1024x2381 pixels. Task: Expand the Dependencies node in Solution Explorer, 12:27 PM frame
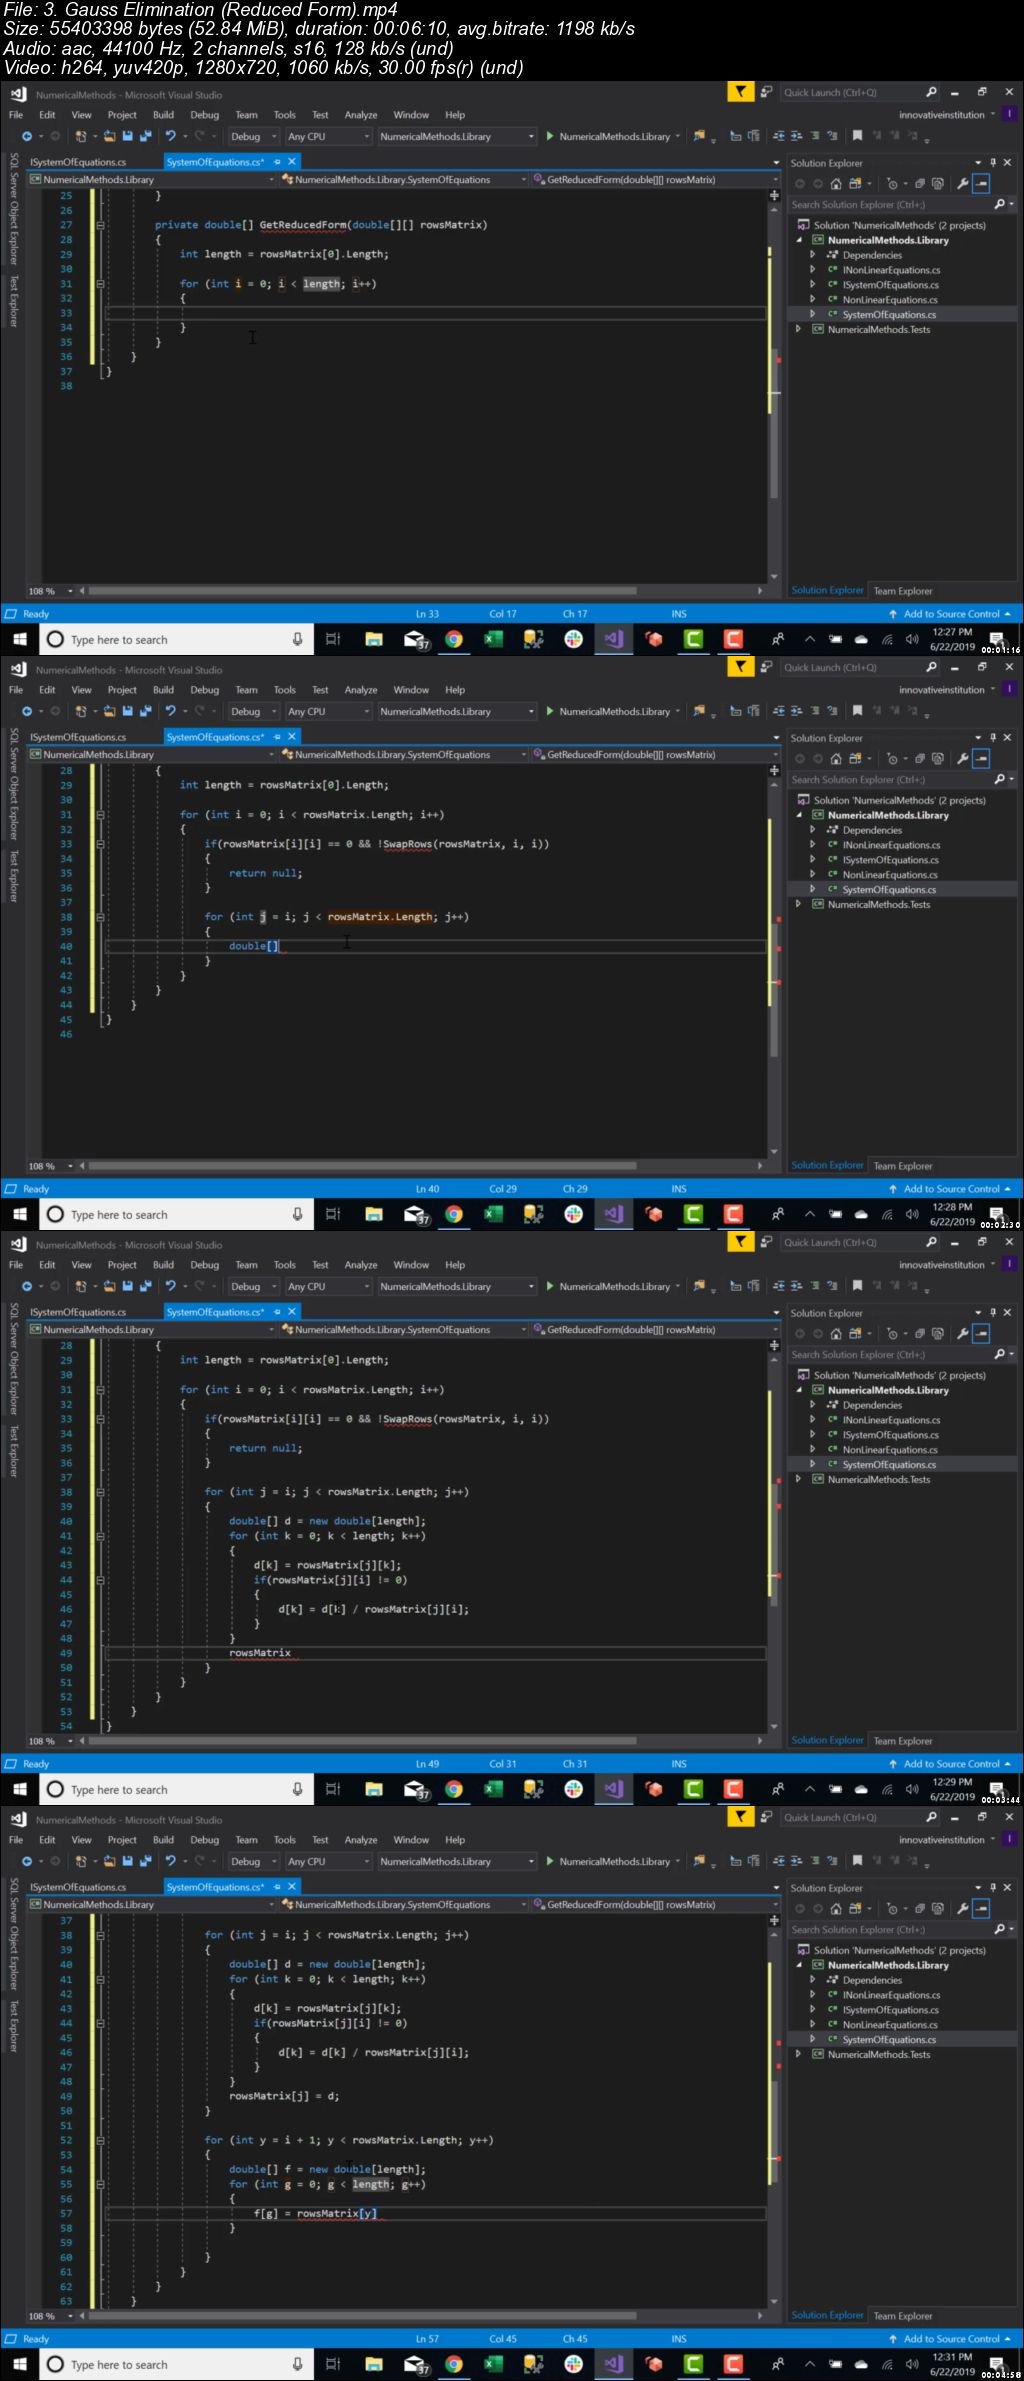click(x=813, y=255)
